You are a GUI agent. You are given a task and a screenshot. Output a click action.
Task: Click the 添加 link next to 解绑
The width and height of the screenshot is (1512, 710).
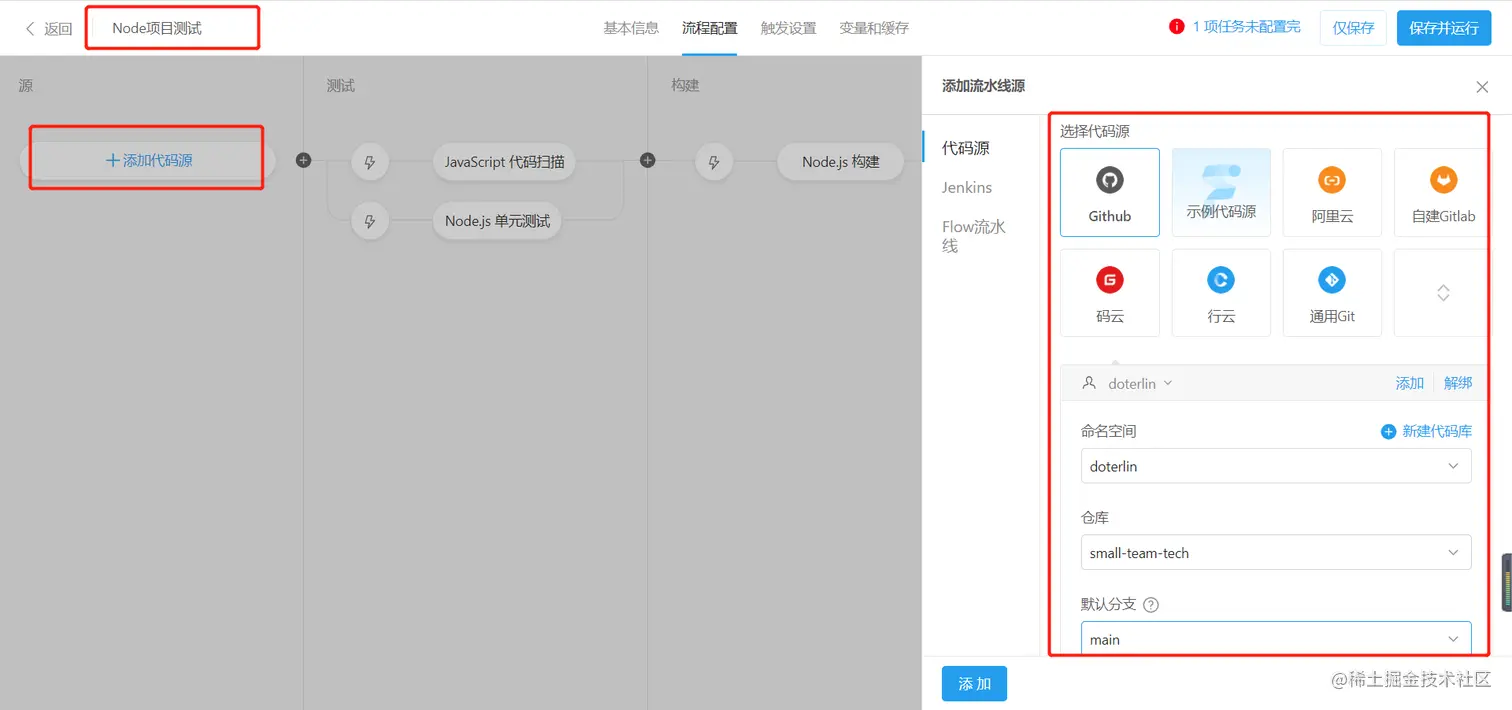tap(1410, 383)
